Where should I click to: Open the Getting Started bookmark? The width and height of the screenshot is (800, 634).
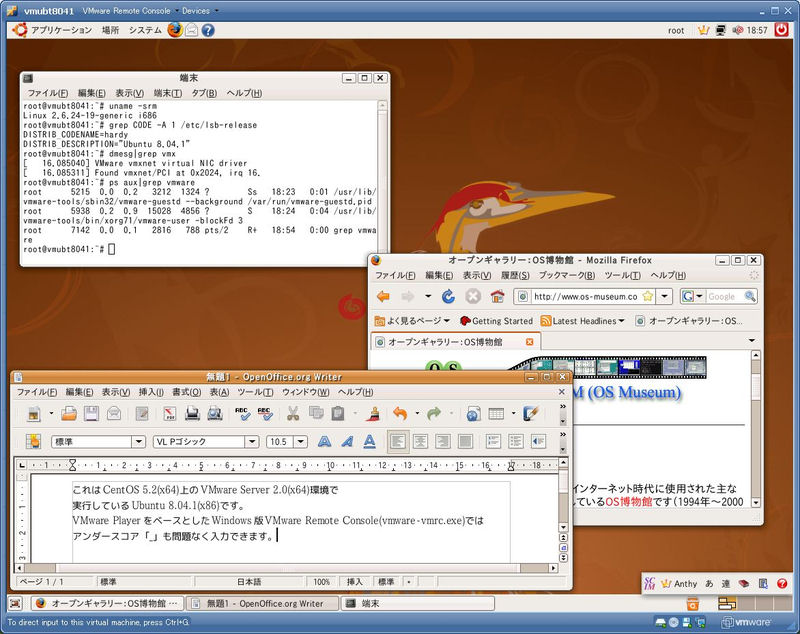click(x=496, y=321)
